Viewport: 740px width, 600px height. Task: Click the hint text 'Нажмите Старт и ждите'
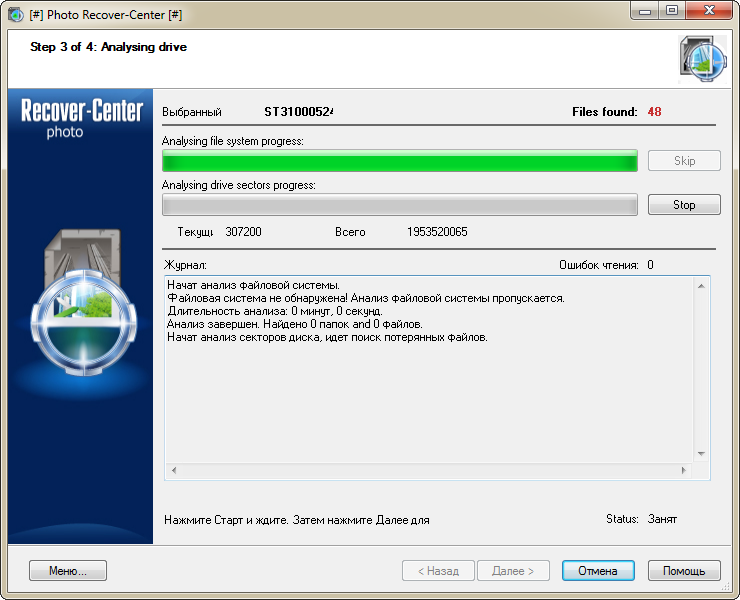click(226, 520)
